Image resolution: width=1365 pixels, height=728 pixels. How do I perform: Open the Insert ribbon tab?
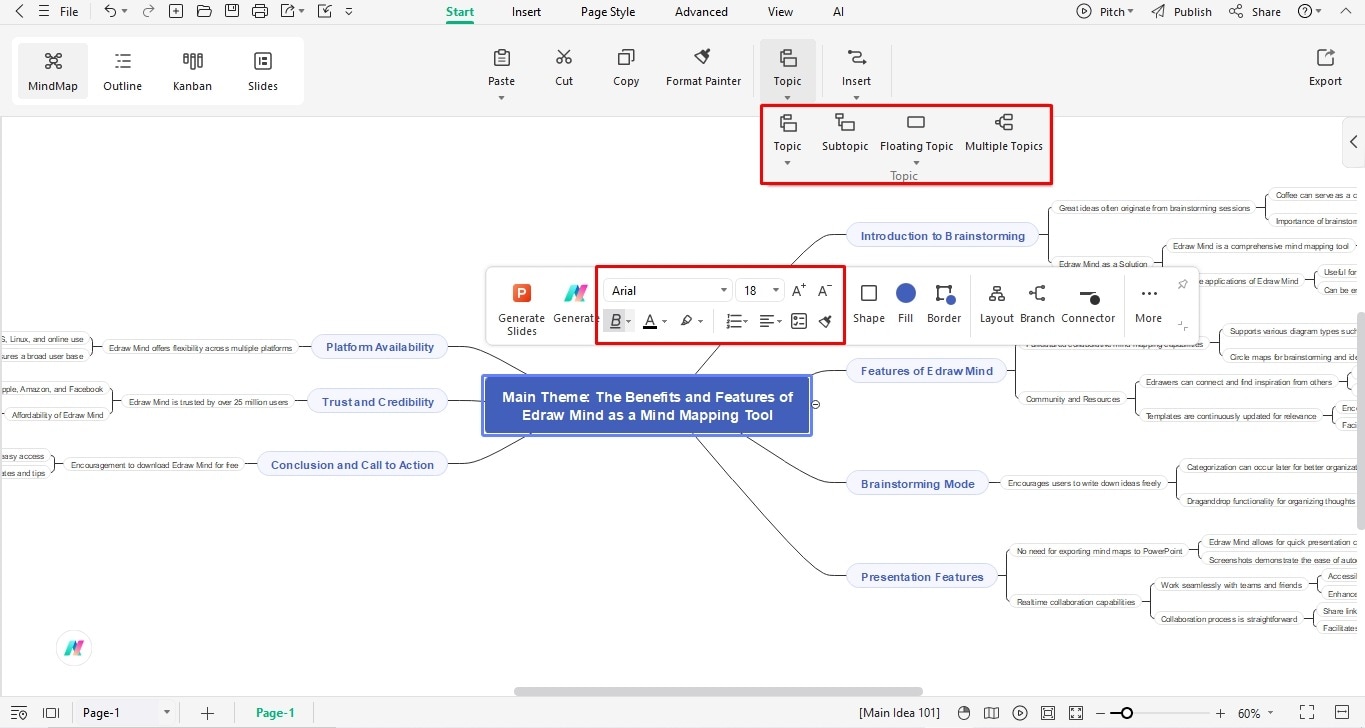click(526, 12)
